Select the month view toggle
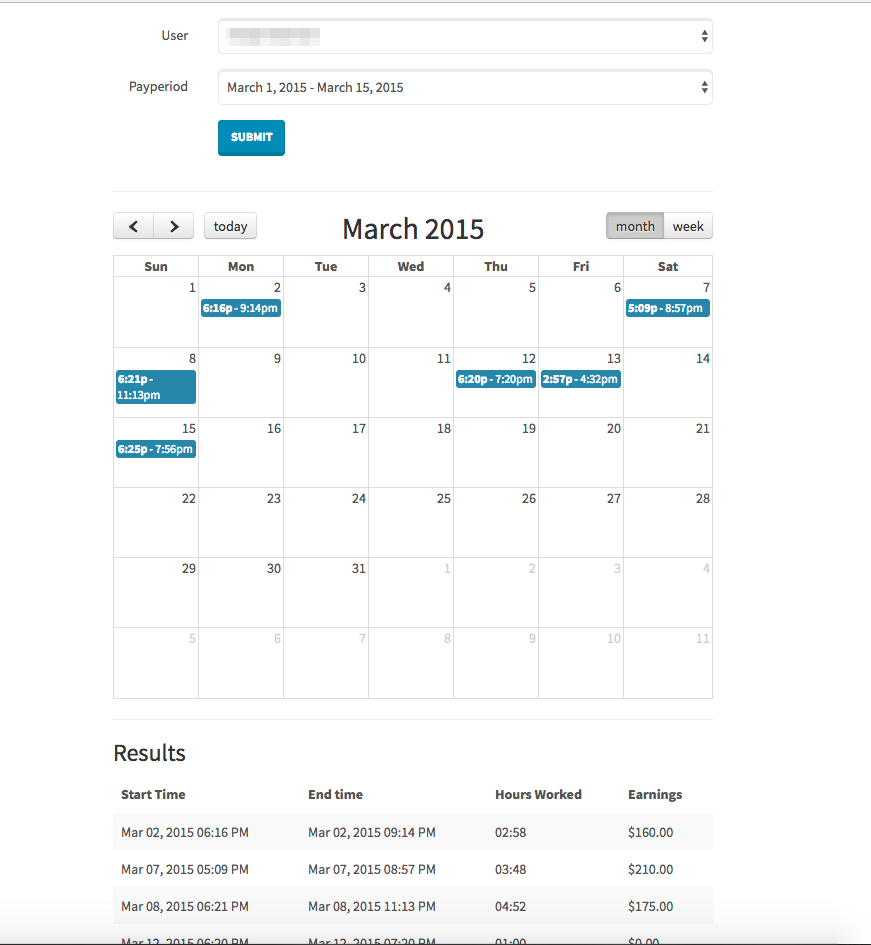The width and height of the screenshot is (871, 945). pos(634,226)
